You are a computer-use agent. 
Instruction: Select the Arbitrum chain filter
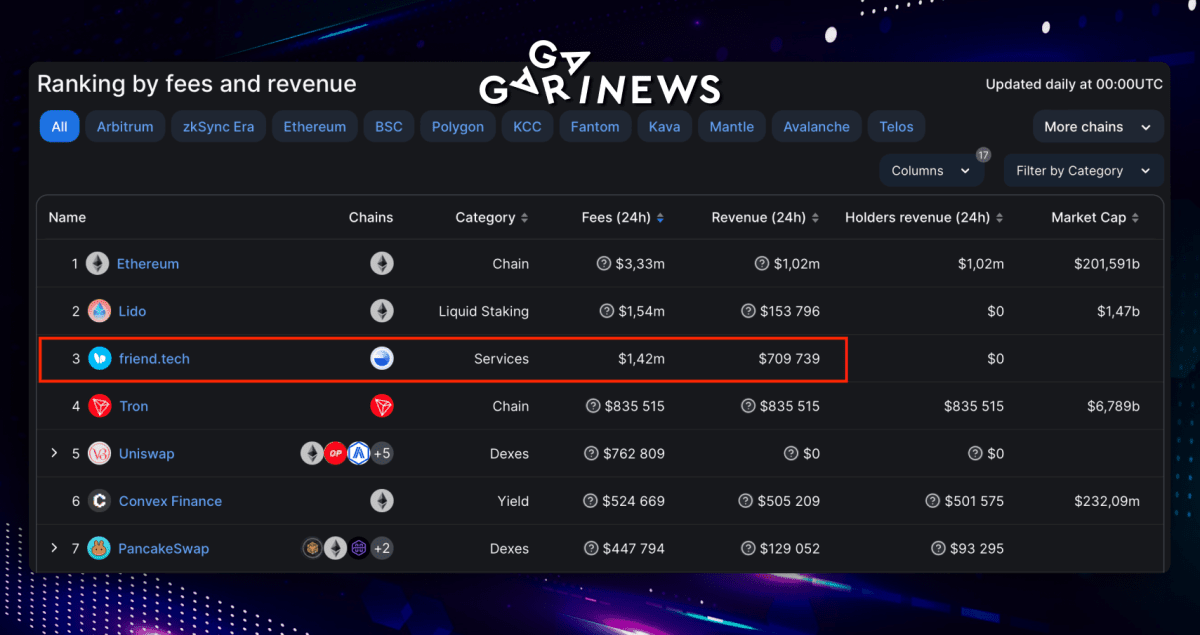(x=126, y=127)
